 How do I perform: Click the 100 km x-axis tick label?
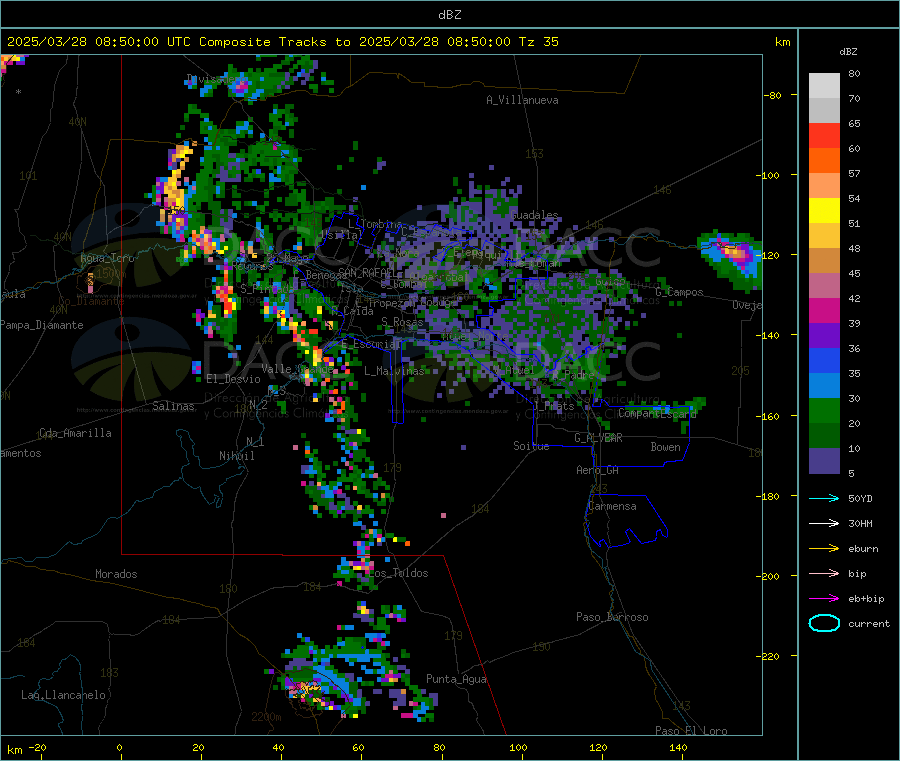(518, 747)
